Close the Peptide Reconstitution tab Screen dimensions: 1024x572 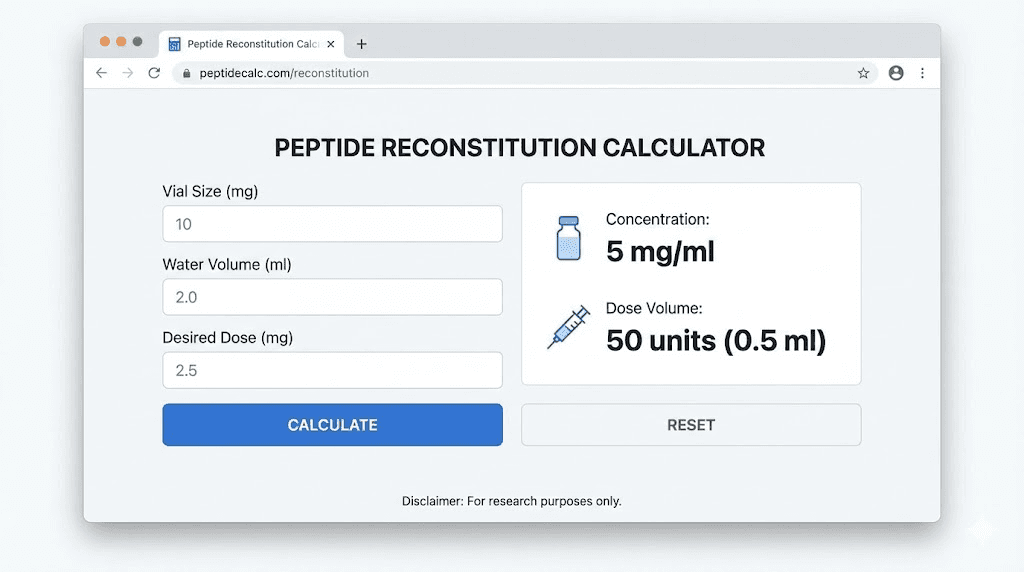click(x=330, y=44)
